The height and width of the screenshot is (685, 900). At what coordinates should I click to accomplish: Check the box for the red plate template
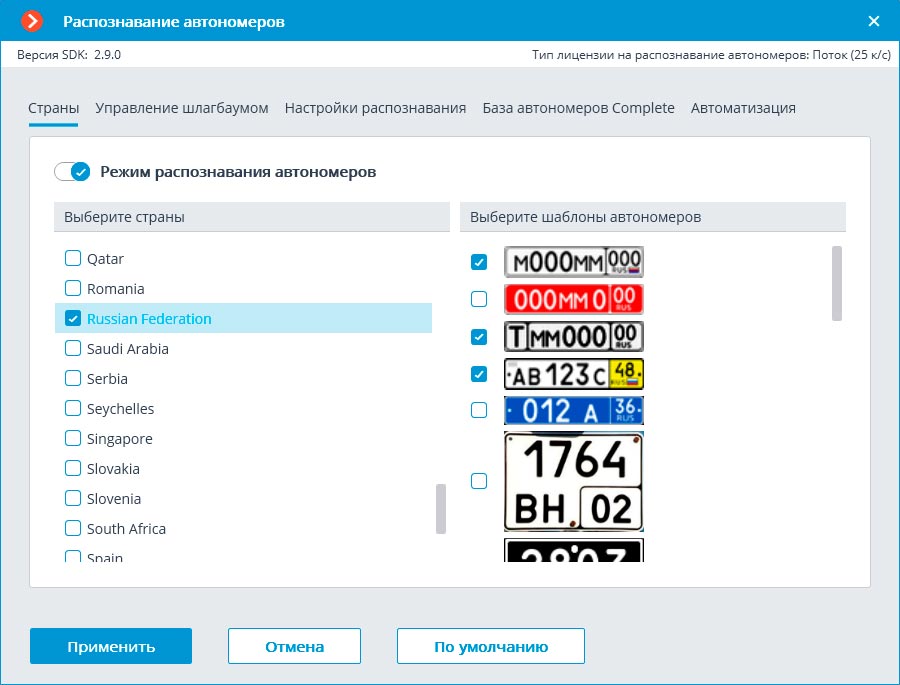pyautogui.click(x=479, y=299)
